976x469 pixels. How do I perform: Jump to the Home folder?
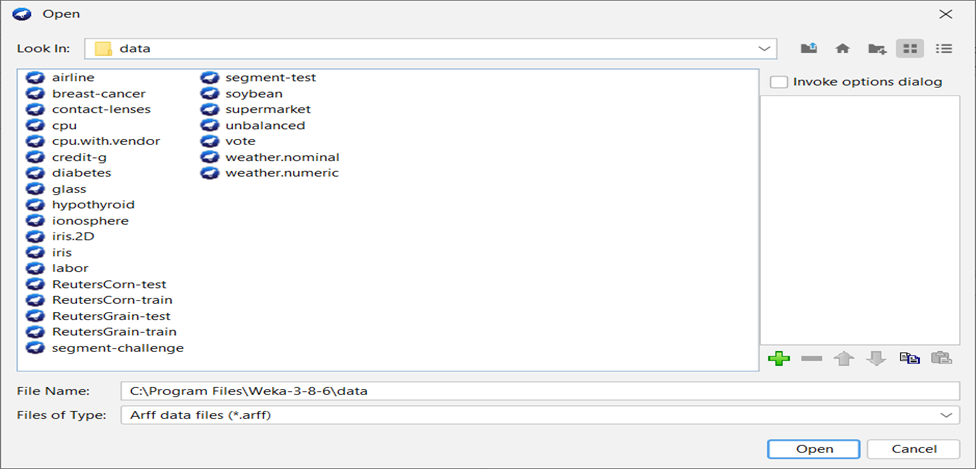pos(842,49)
